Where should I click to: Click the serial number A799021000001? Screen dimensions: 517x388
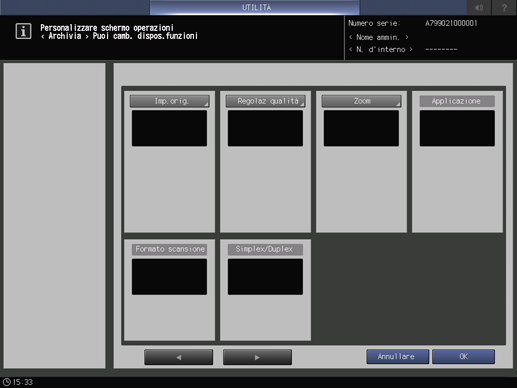(x=451, y=23)
